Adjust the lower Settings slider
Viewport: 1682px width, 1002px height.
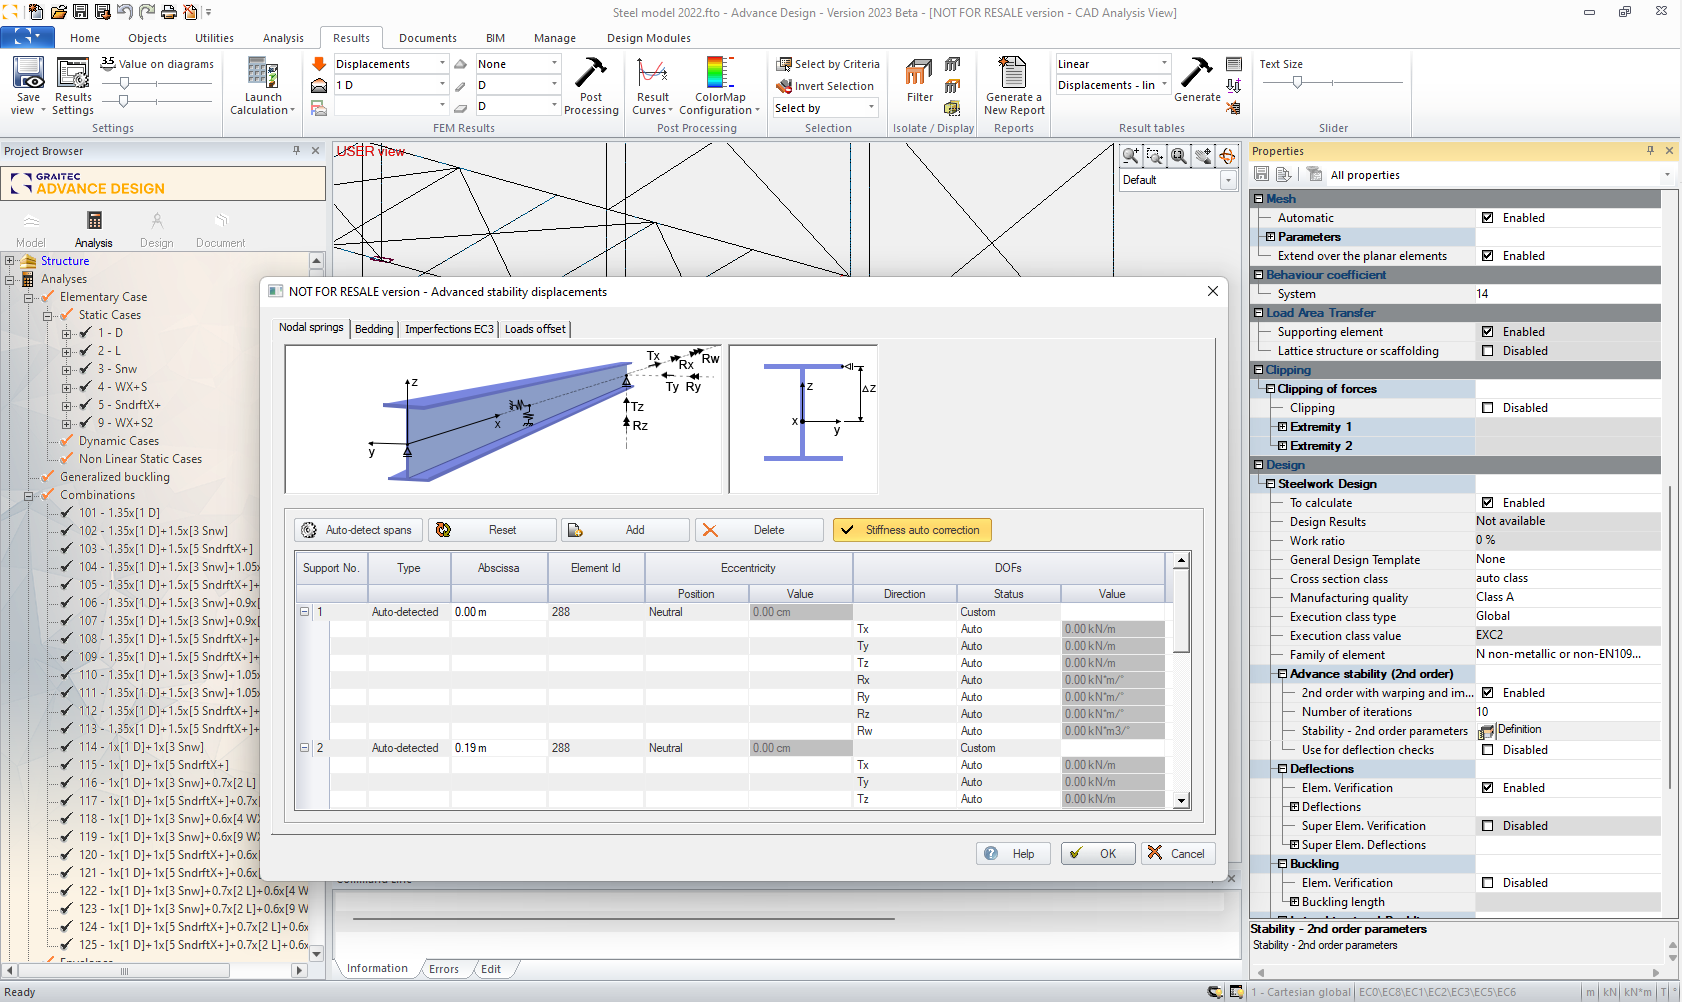point(124,101)
